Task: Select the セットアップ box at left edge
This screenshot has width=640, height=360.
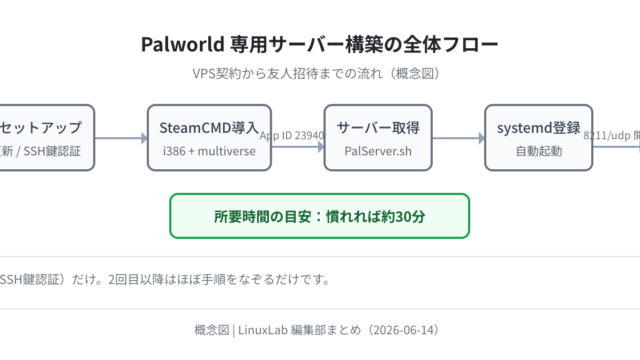Action: coord(47,138)
